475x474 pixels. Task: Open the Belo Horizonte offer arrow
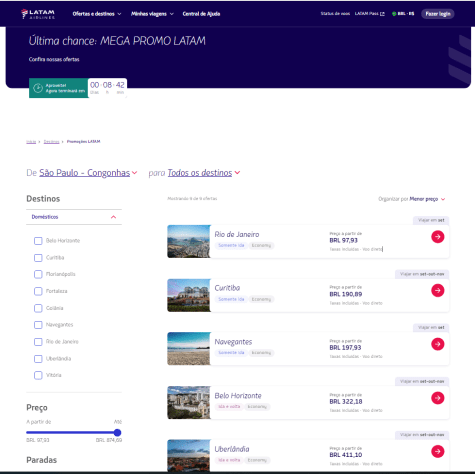[x=438, y=398]
